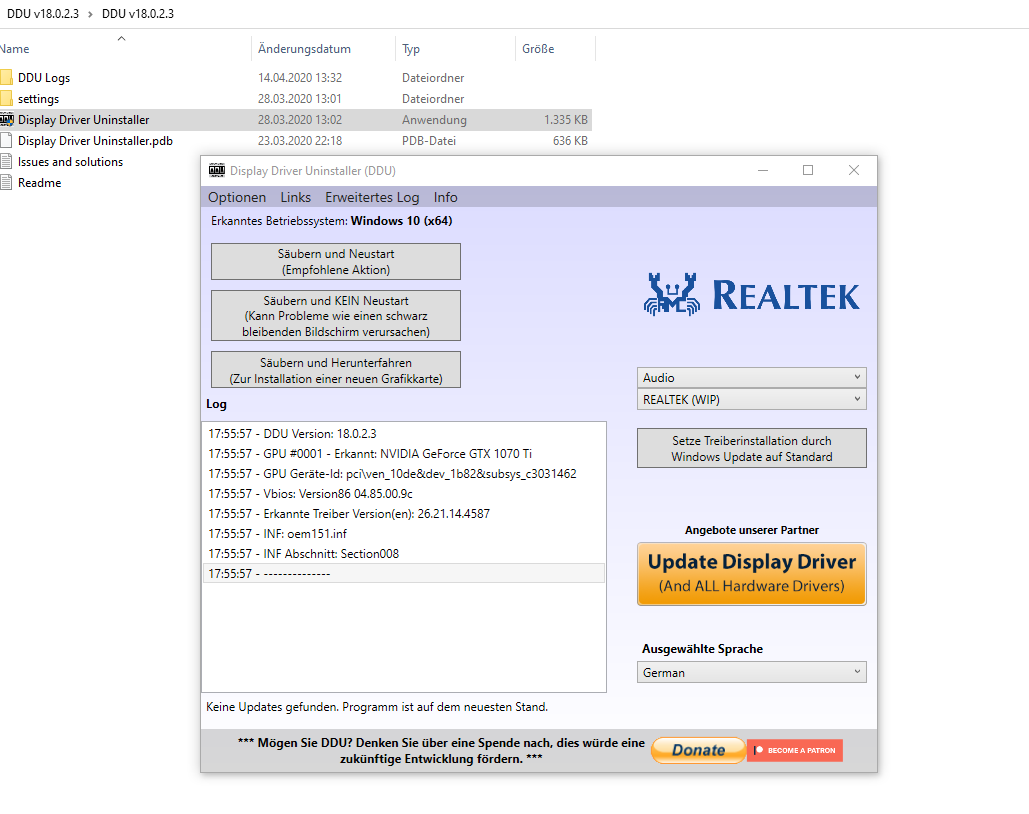Click Säubern und KEIN Neustart button
The image size is (1029, 814).
(x=336, y=316)
